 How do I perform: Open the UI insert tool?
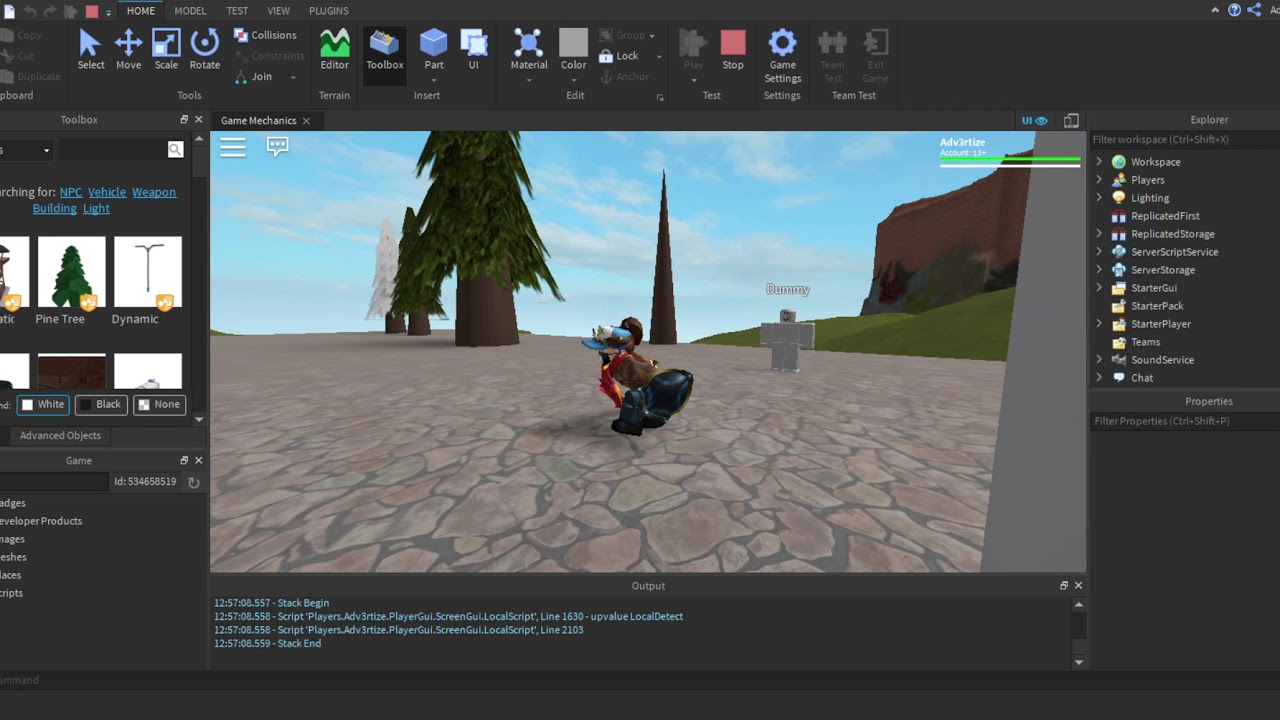point(473,50)
